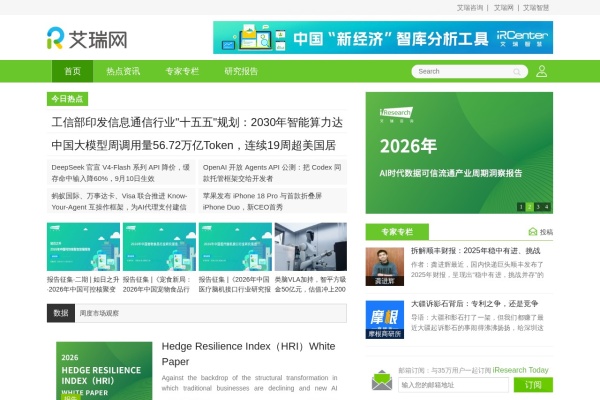This screenshot has width=600, height=400.
Task: Open Hedge Resilience Index White Paper title
Action: (x=248, y=354)
